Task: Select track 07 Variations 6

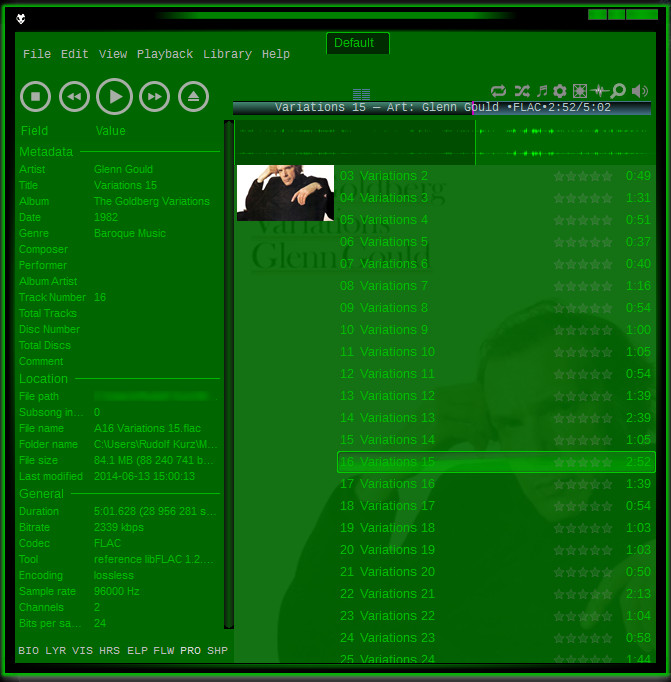Action: tap(496, 264)
